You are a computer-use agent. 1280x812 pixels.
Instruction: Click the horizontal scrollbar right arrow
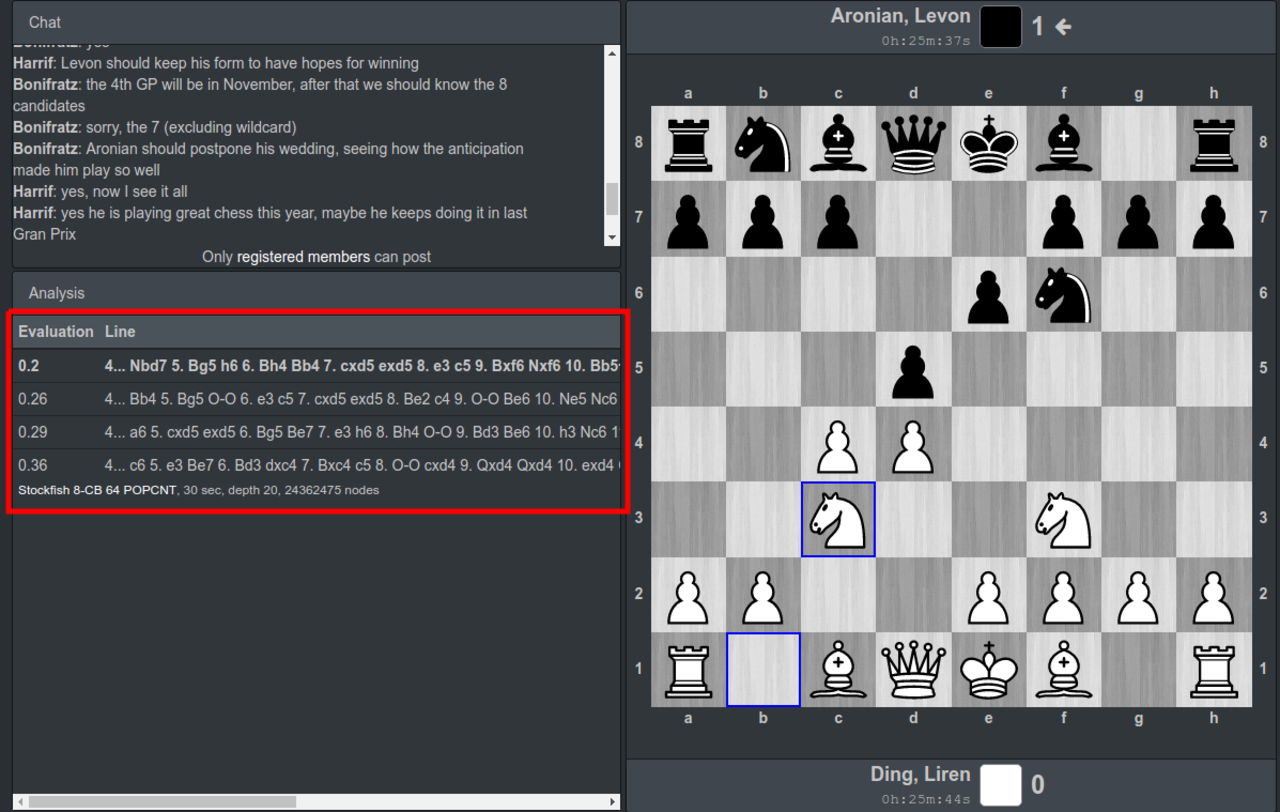tap(613, 802)
